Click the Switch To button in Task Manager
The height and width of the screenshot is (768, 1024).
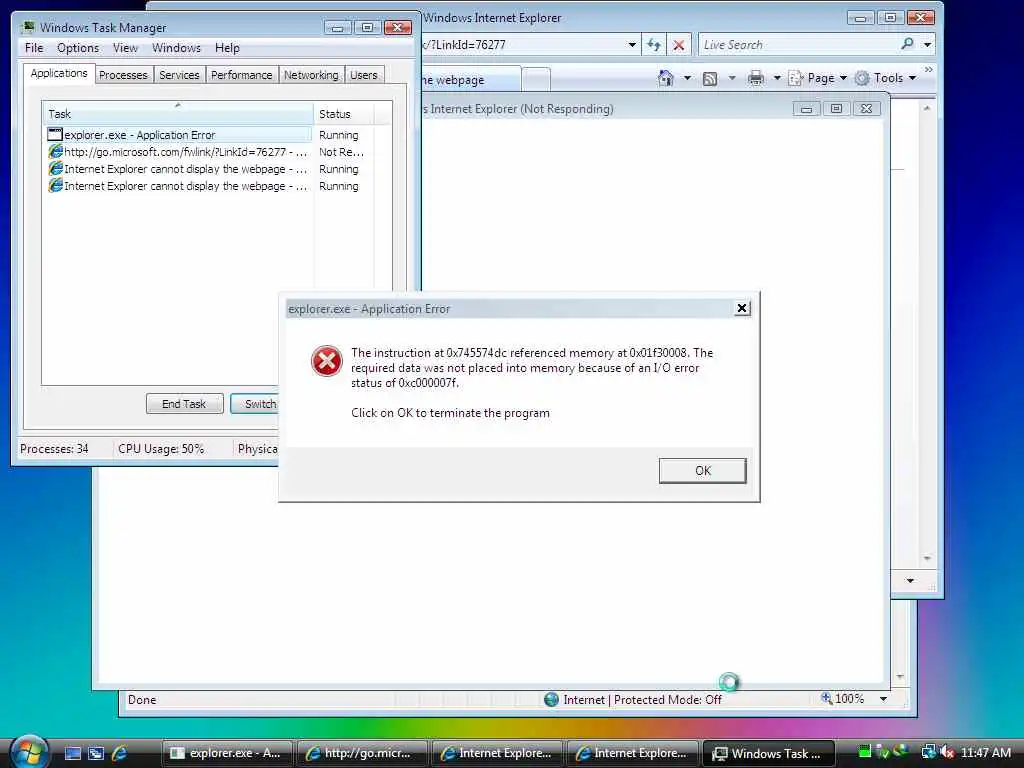coord(256,404)
